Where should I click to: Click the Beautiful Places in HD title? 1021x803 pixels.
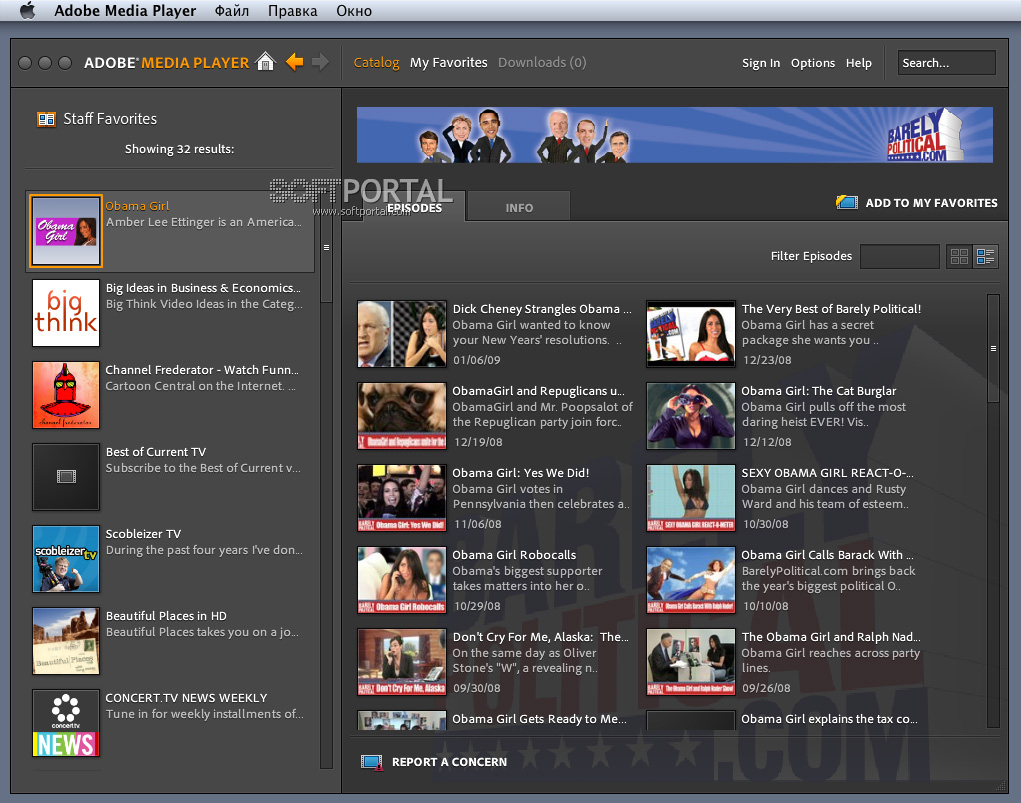click(x=166, y=616)
